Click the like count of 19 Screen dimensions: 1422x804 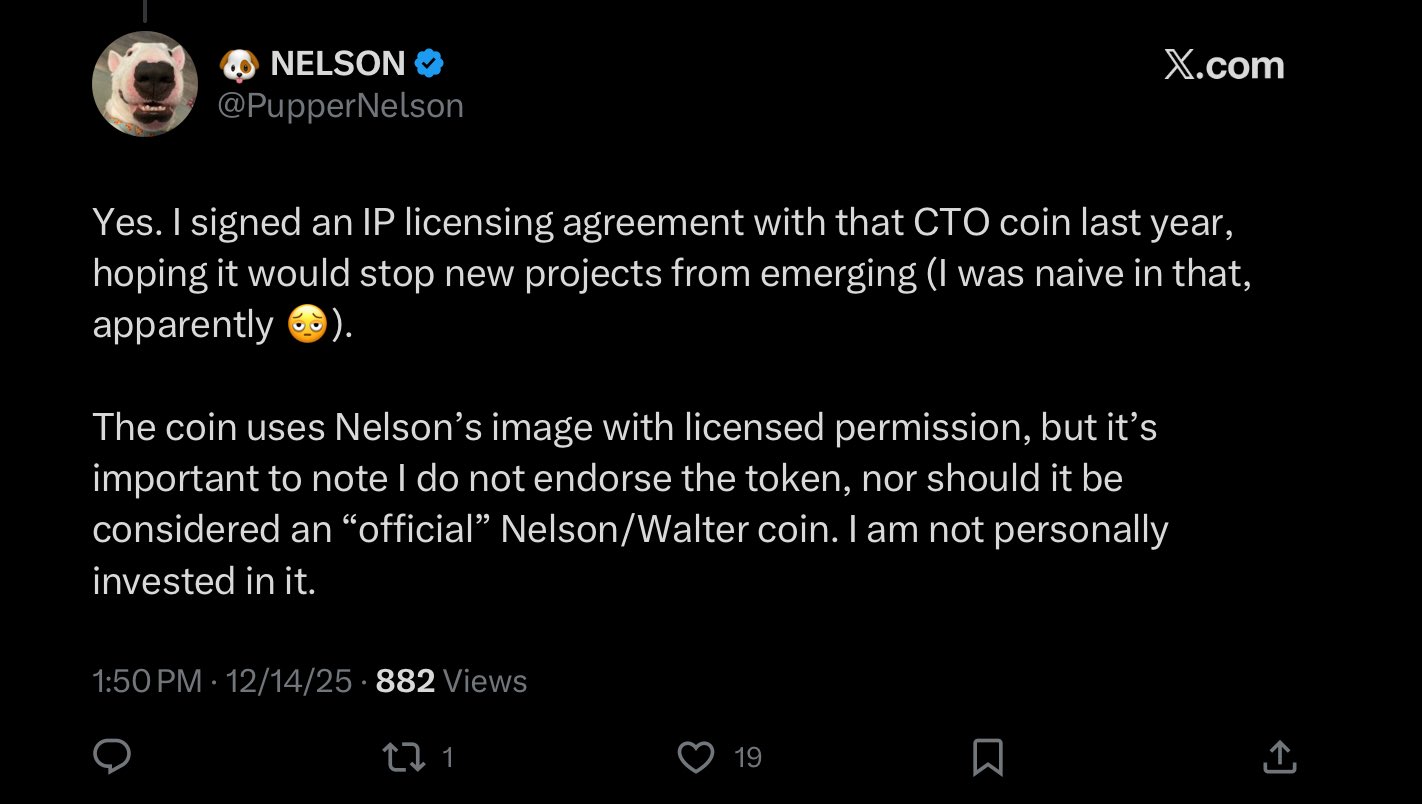pos(748,758)
